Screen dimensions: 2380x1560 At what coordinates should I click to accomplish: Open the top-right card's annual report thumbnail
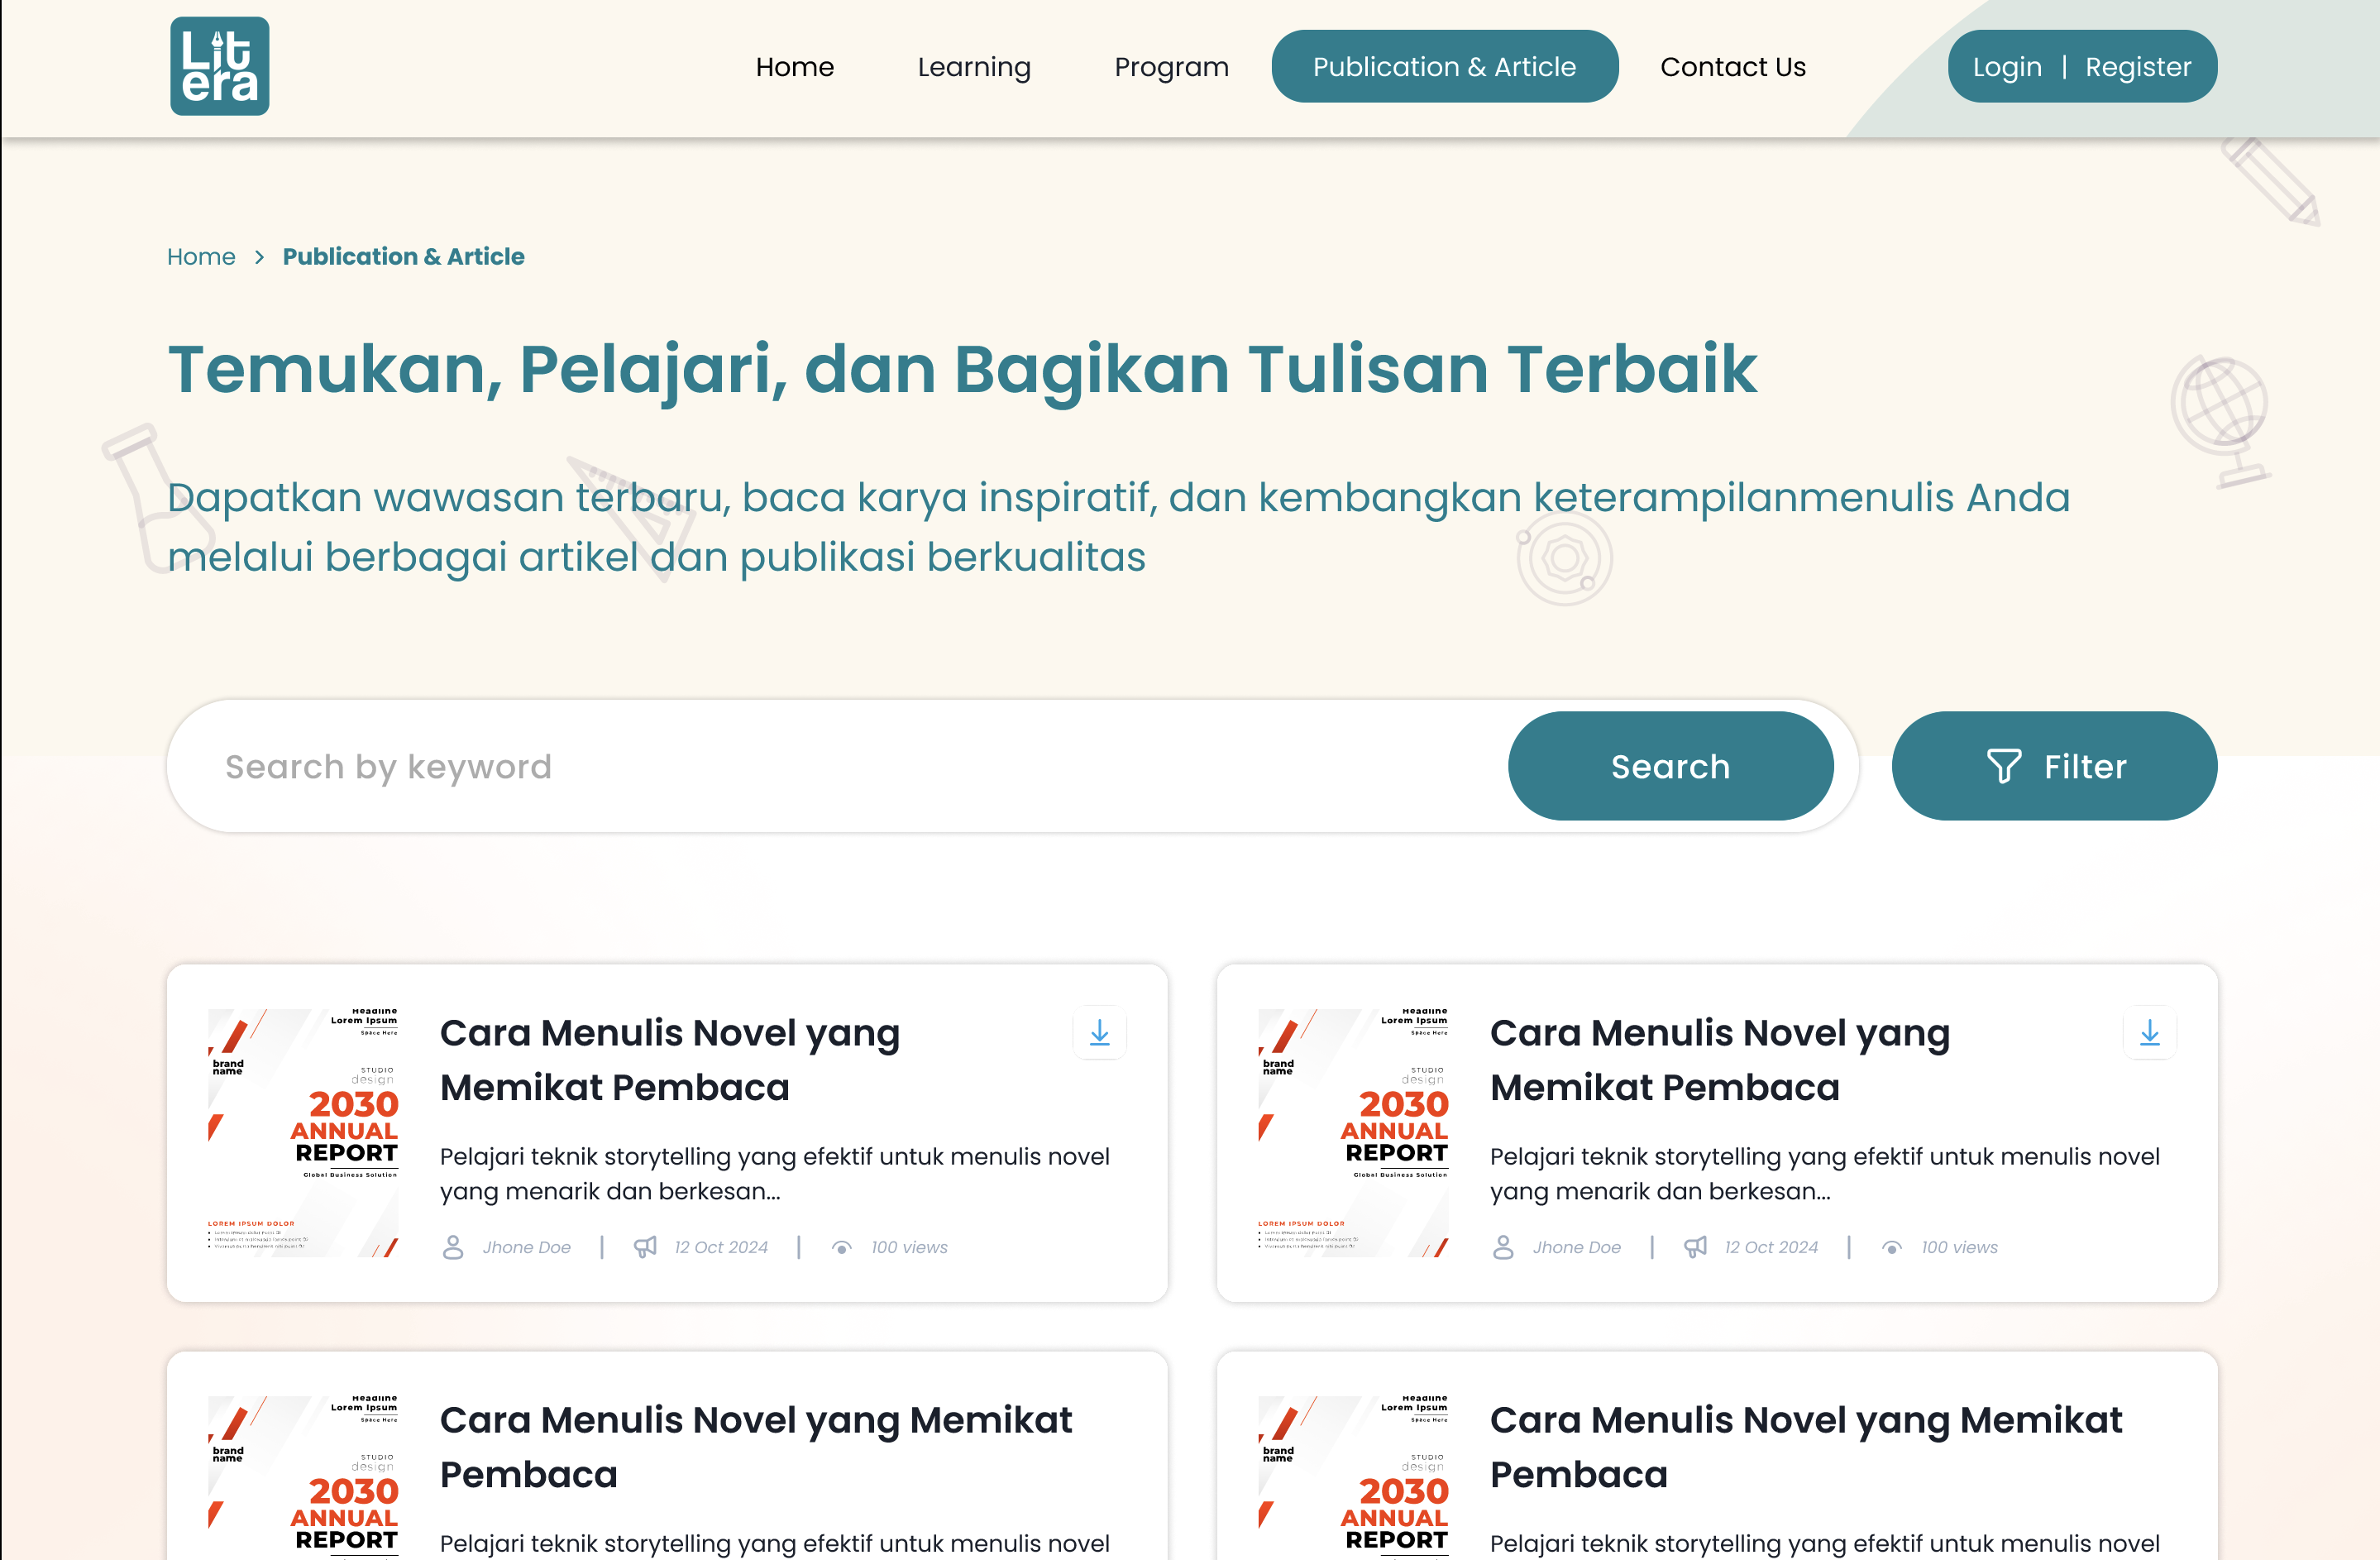(1353, 1132)
